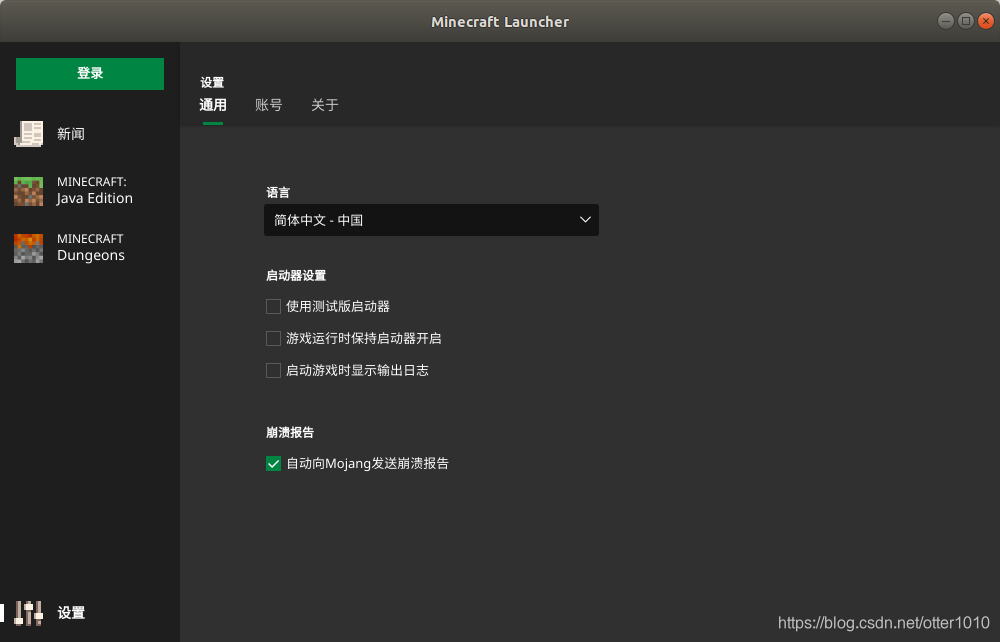Image resolution: width=1000 pixels, height=642 pixels.
Task: Click the 游戏运行时保持启动器开启 label text
Action: tap(364, 339)
